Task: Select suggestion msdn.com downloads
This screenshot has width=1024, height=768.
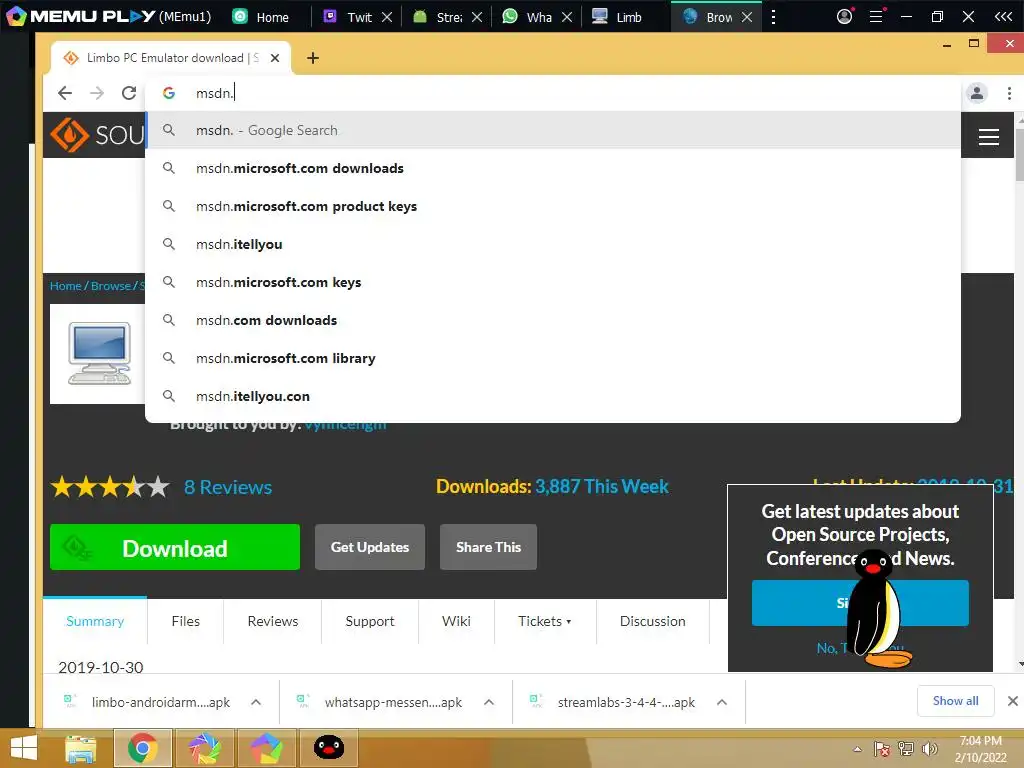Action: [x=553, y=320]
